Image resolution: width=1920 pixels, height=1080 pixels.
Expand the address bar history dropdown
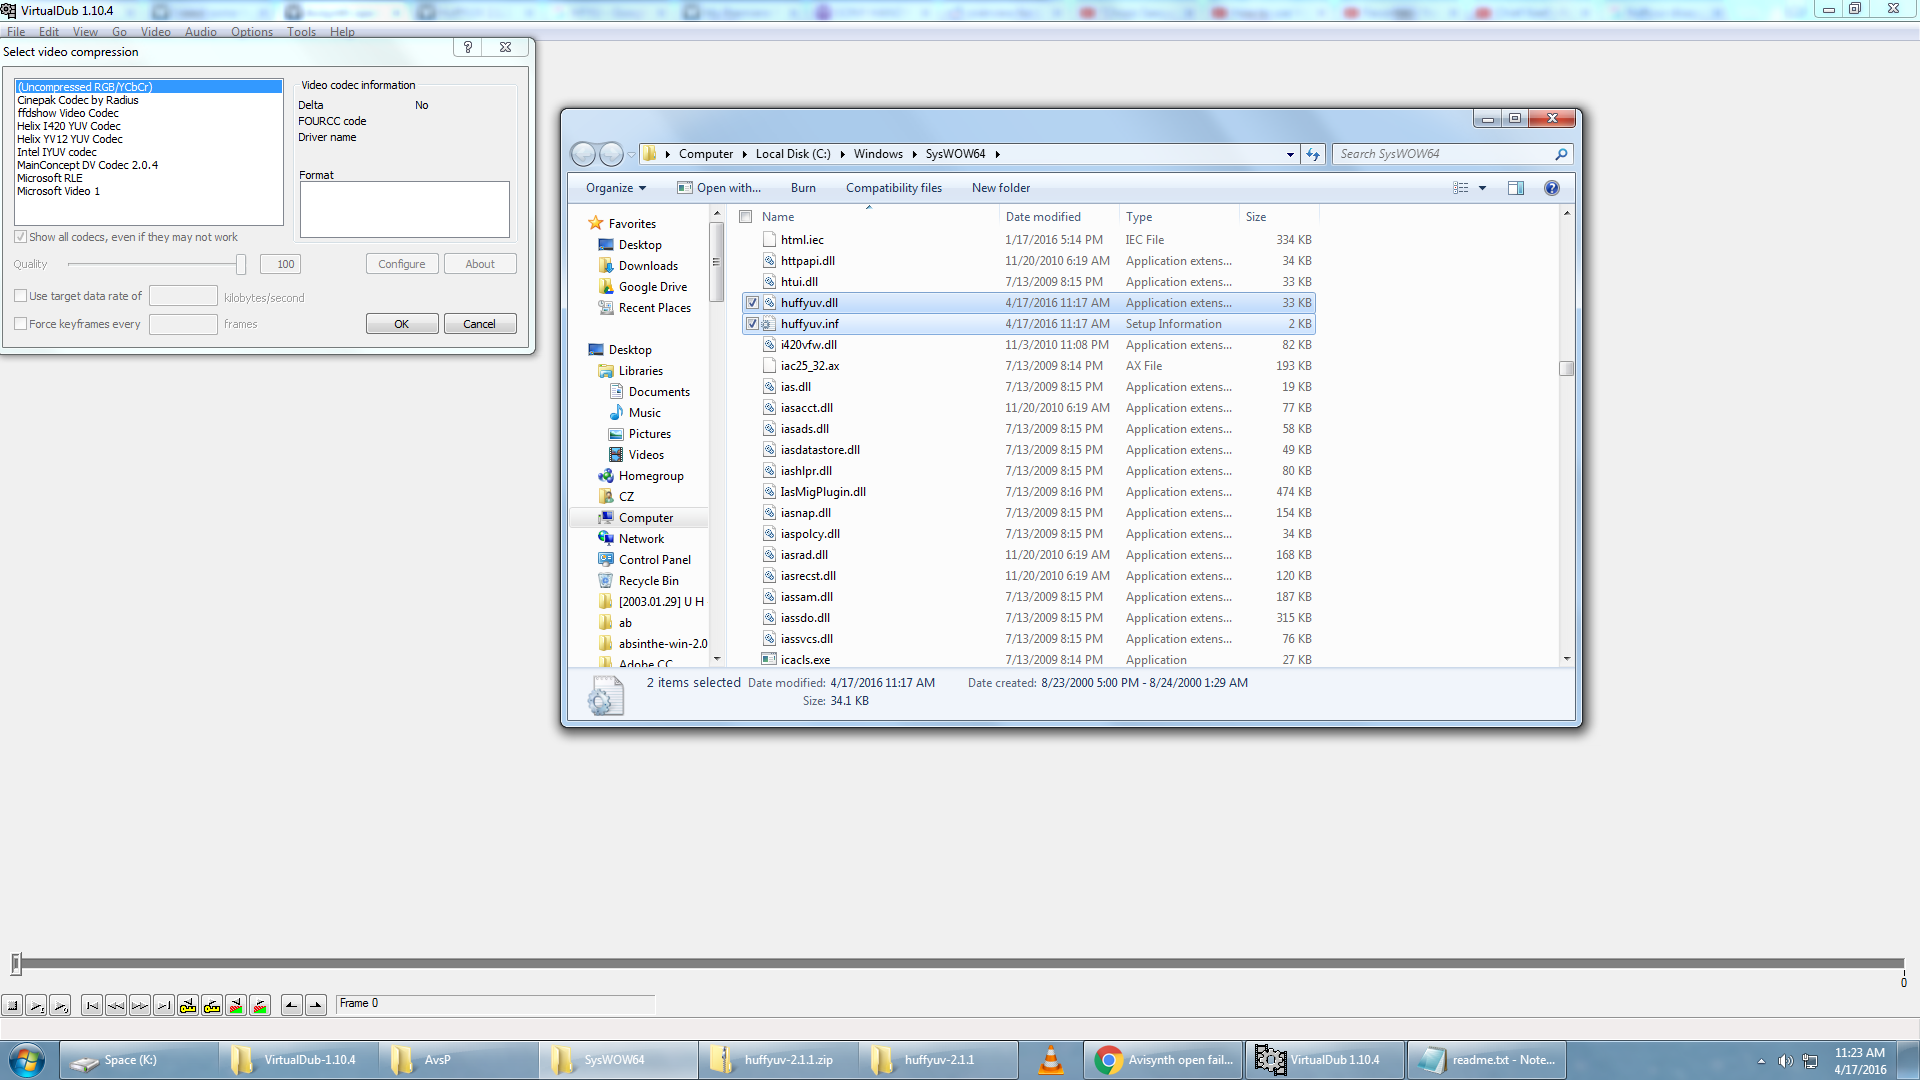coord(1290,154)
